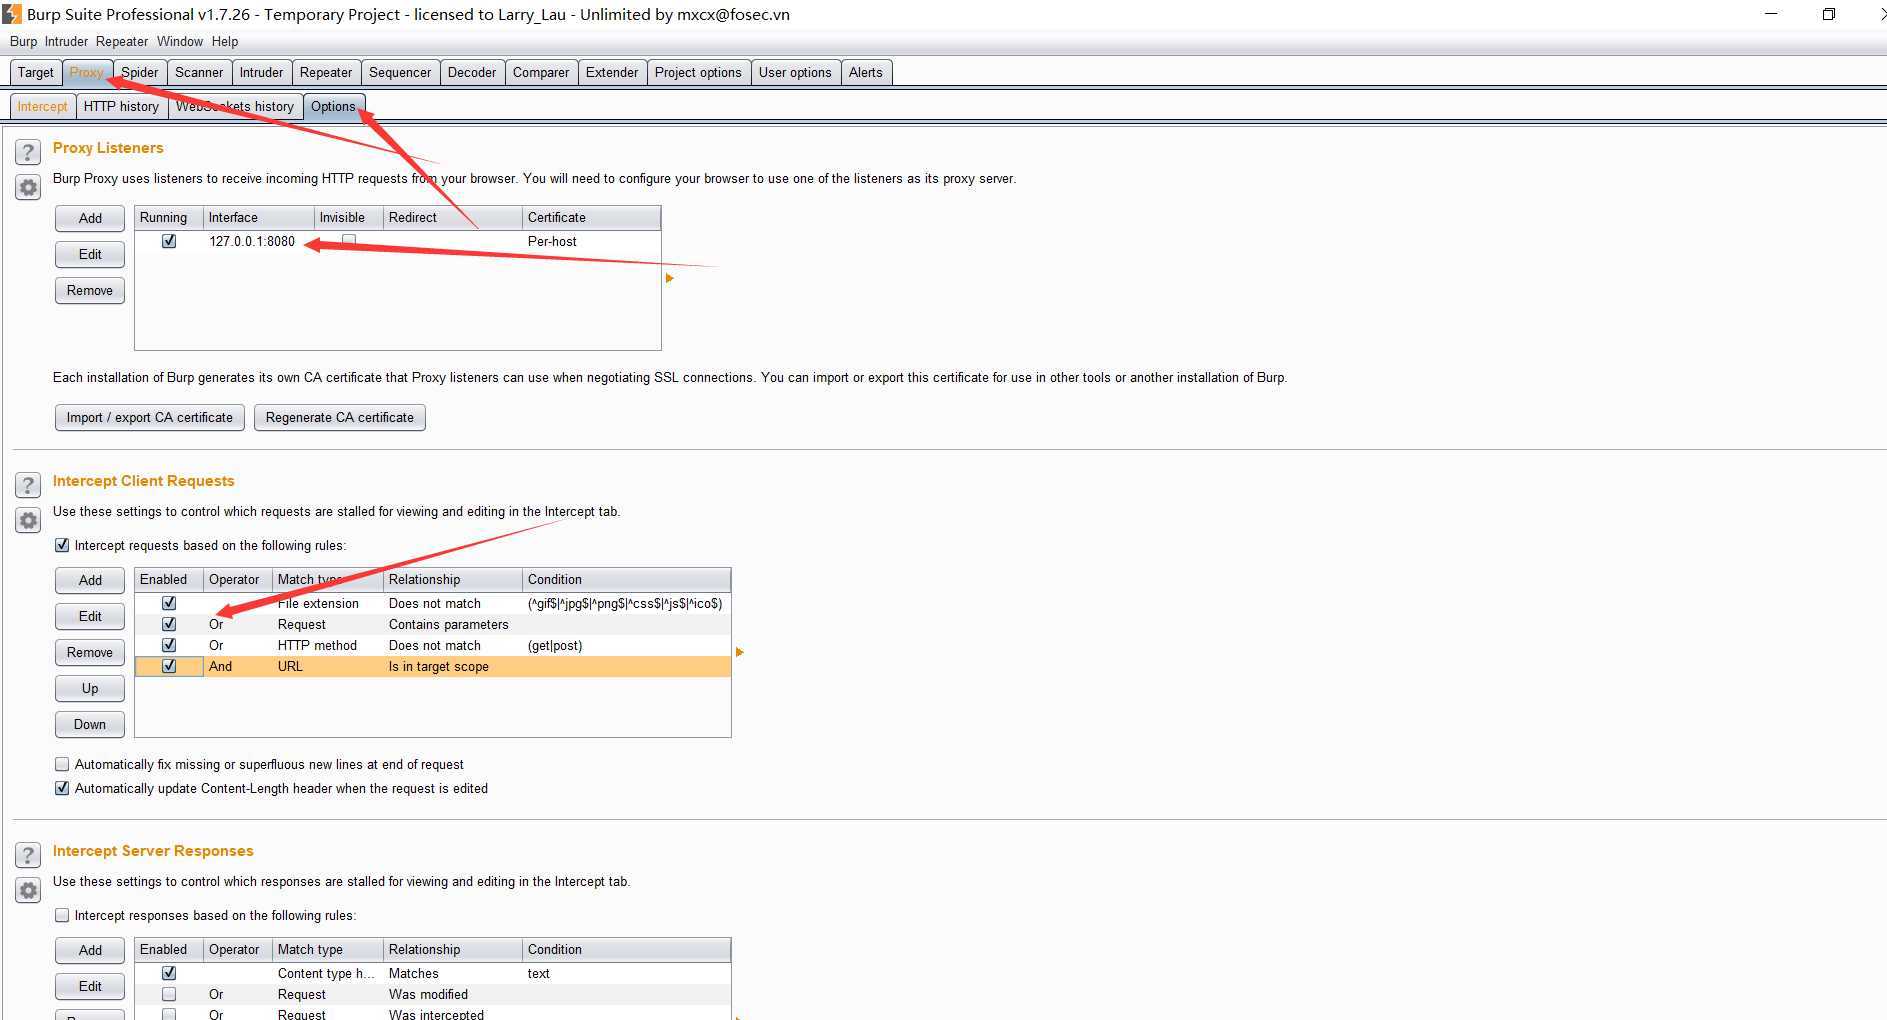Open settings gear for Intercept Server Responses

(28, 890)
